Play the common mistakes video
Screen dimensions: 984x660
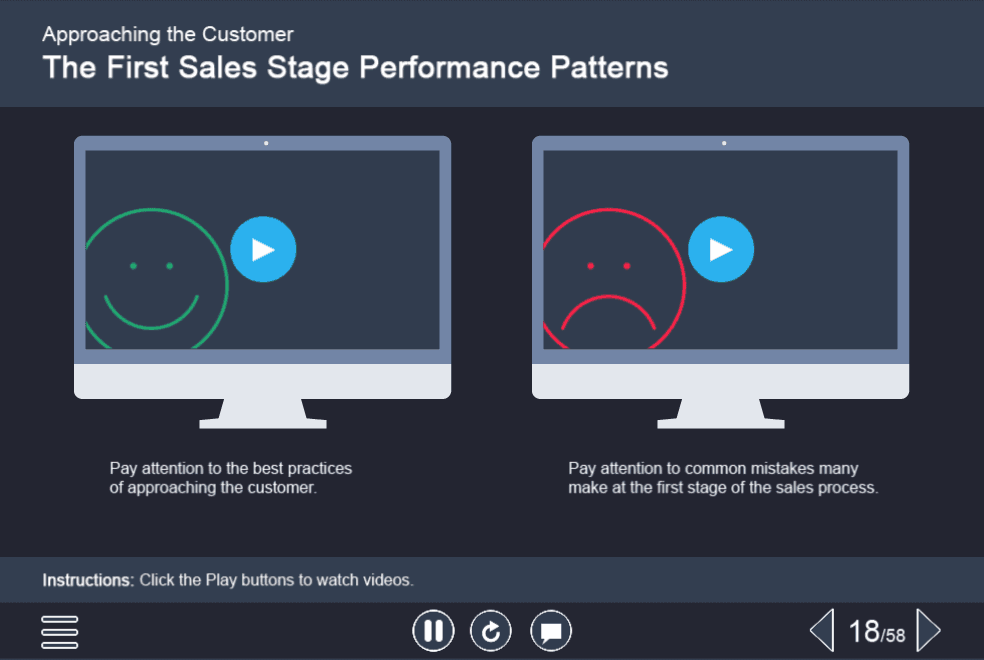tap(721, 249)
